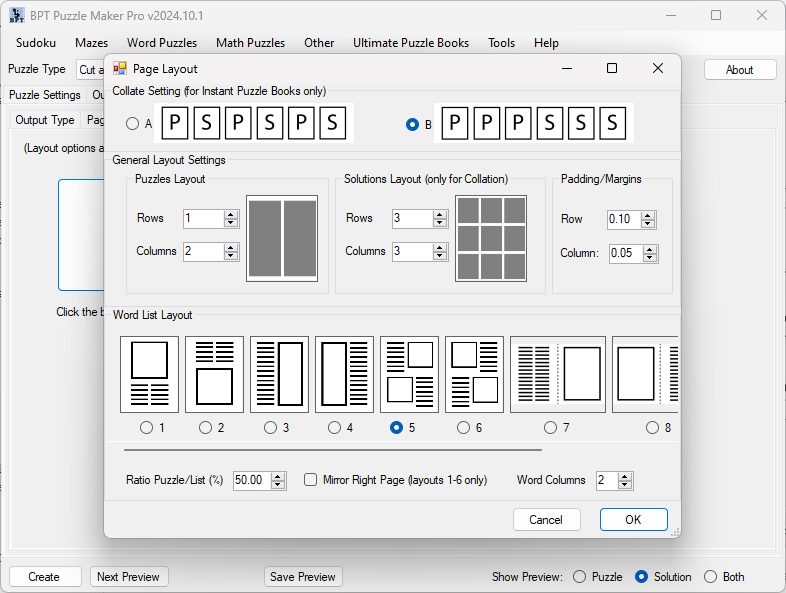
Task: Cancel the Page Layout dialog
Action: (x=546, y=520)
